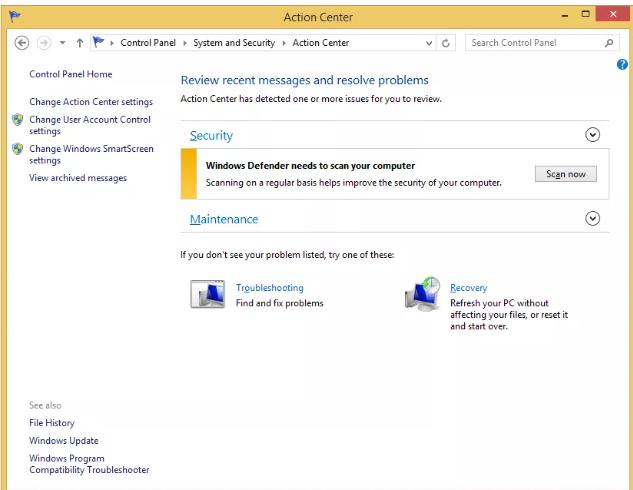Open Control Panel Home

point(71,74)
